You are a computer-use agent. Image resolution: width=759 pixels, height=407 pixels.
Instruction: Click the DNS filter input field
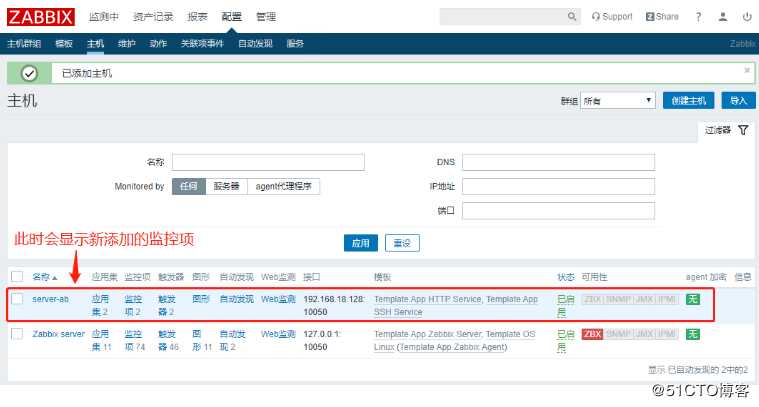[559, 162]
